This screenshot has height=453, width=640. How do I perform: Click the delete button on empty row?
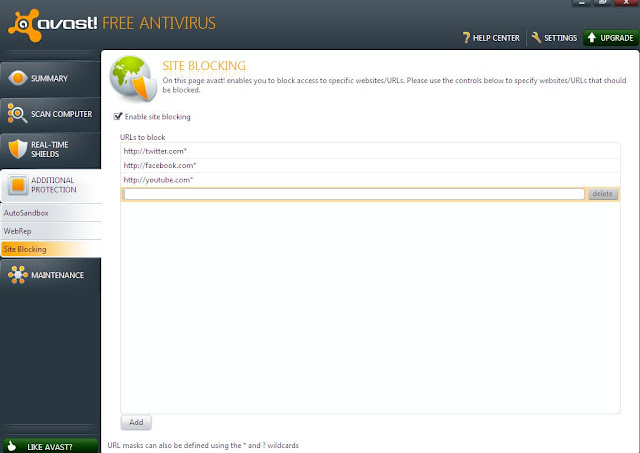(x=602, y=194)
